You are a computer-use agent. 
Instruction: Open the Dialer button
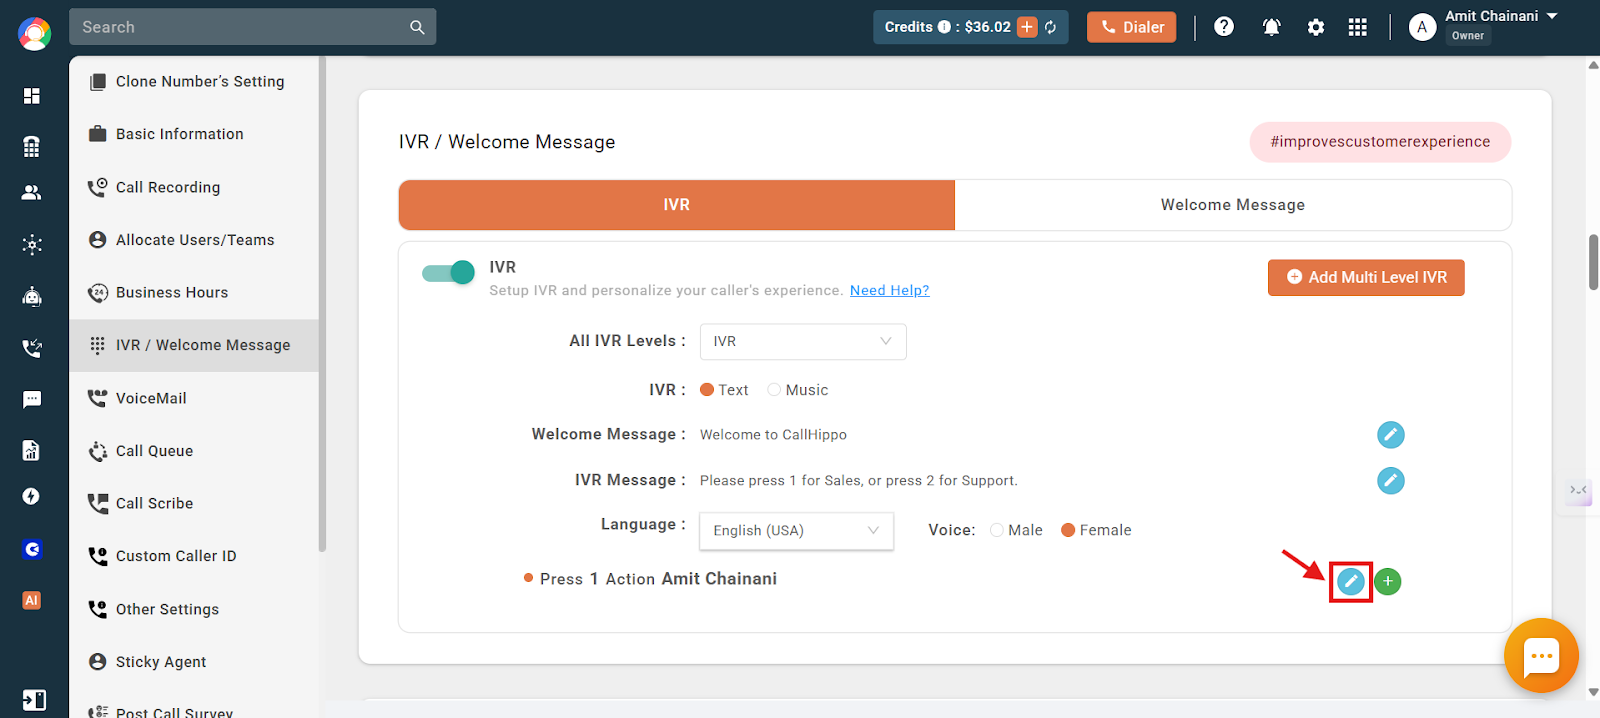click(x=1132, y=27)
